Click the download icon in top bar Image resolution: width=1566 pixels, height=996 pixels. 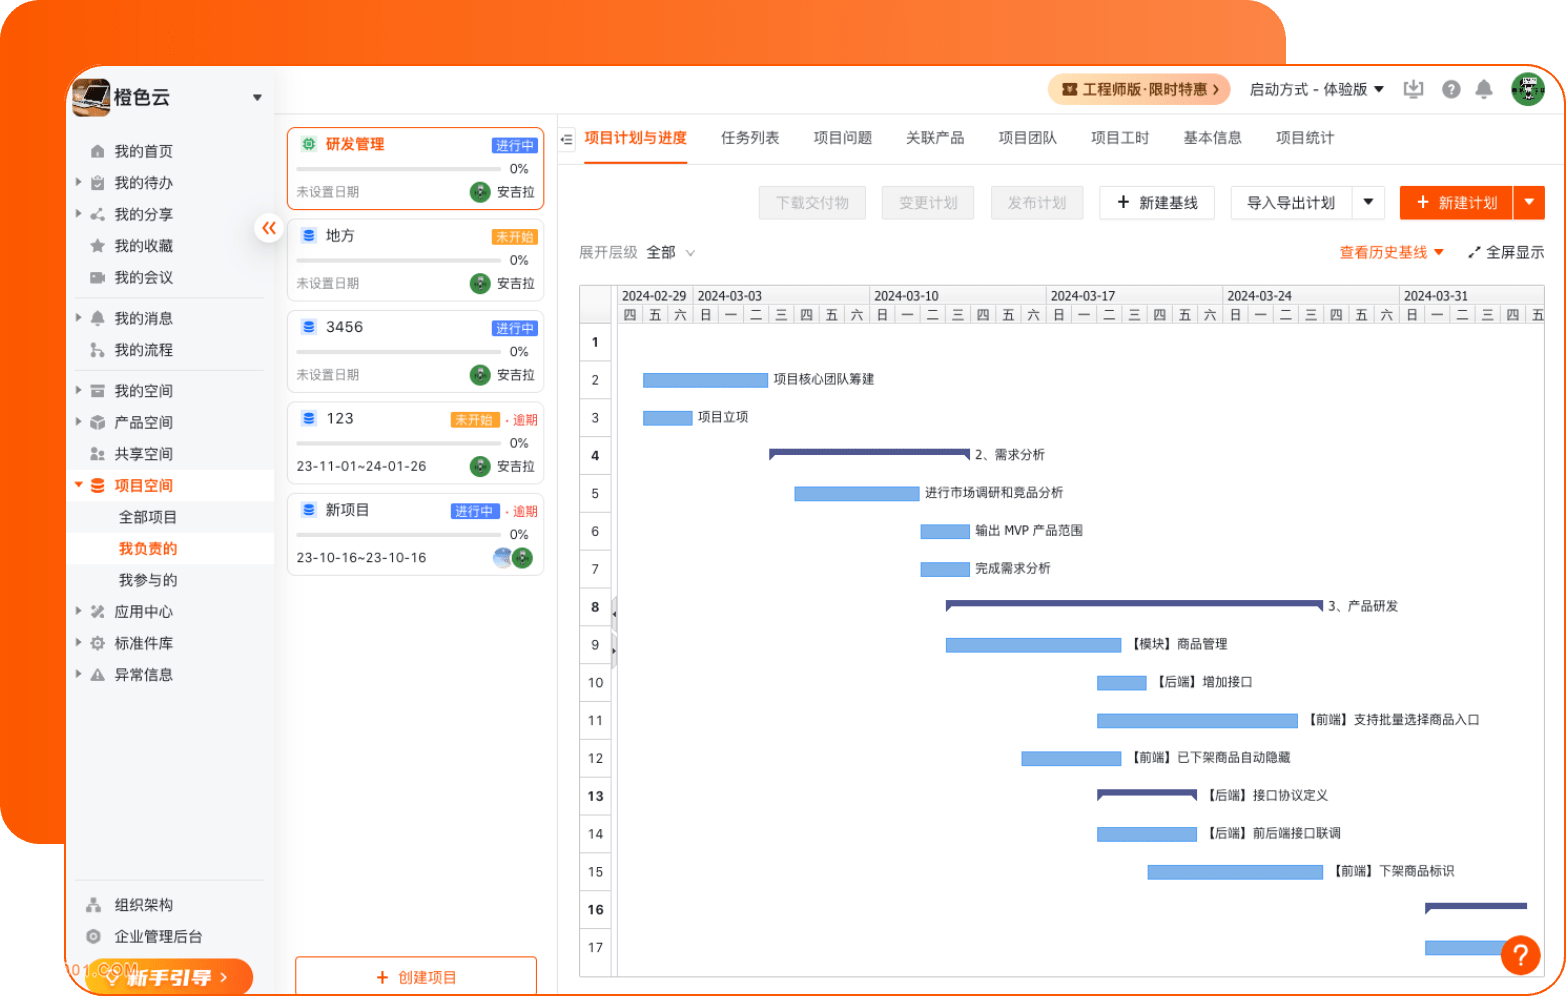coord(1413,90)
